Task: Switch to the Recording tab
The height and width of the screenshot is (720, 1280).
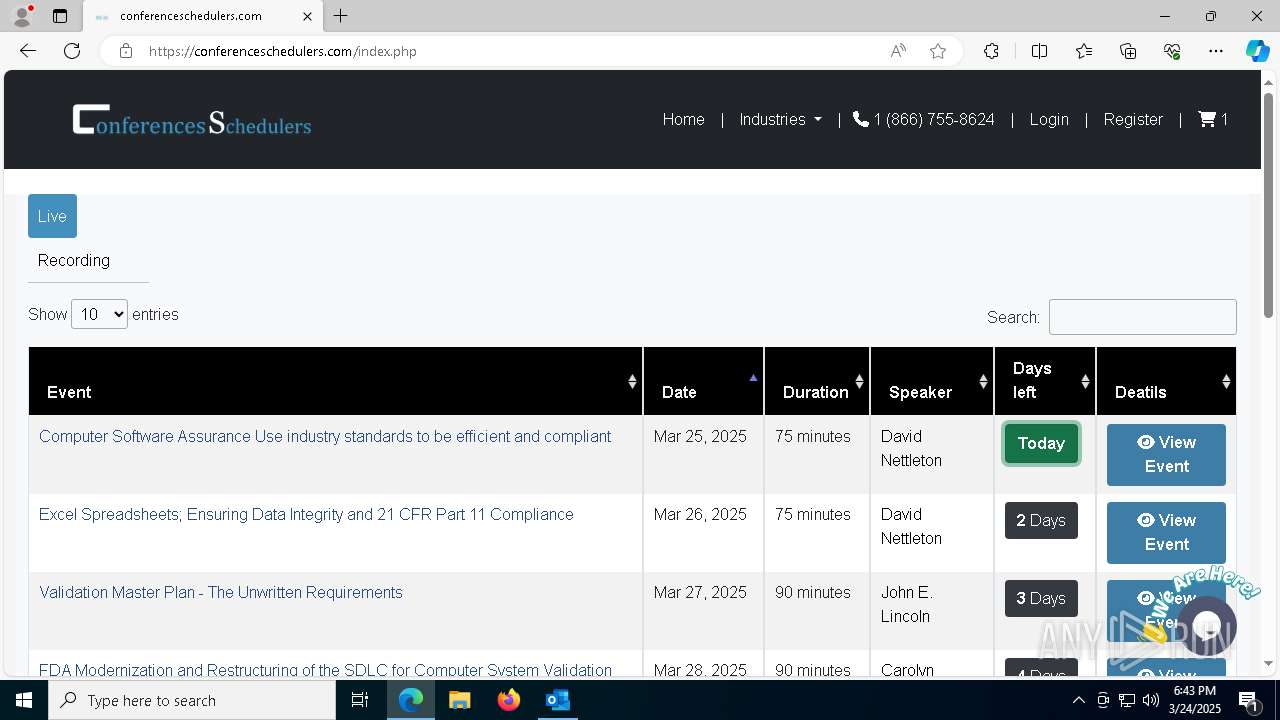Action: coord(74,260)
